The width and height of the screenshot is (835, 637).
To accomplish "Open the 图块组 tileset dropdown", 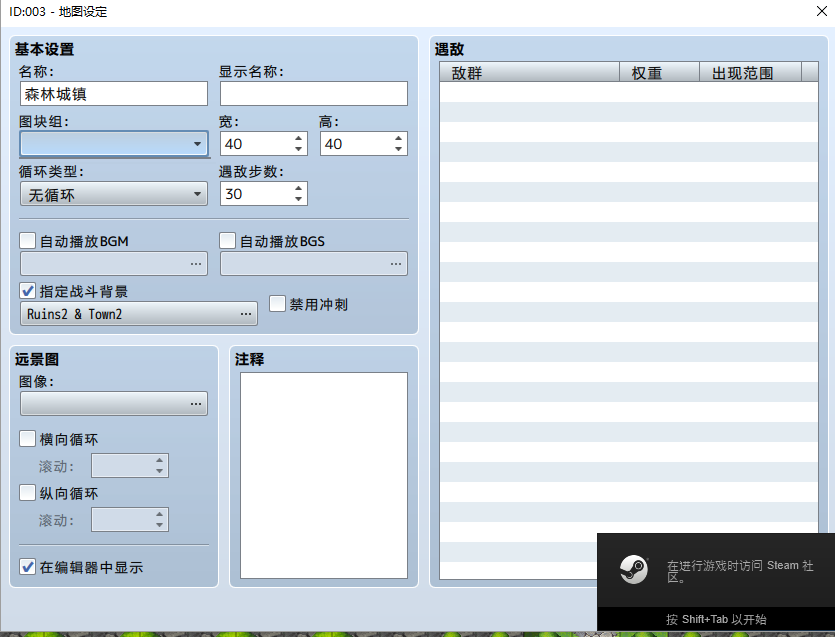I will 114,144.
